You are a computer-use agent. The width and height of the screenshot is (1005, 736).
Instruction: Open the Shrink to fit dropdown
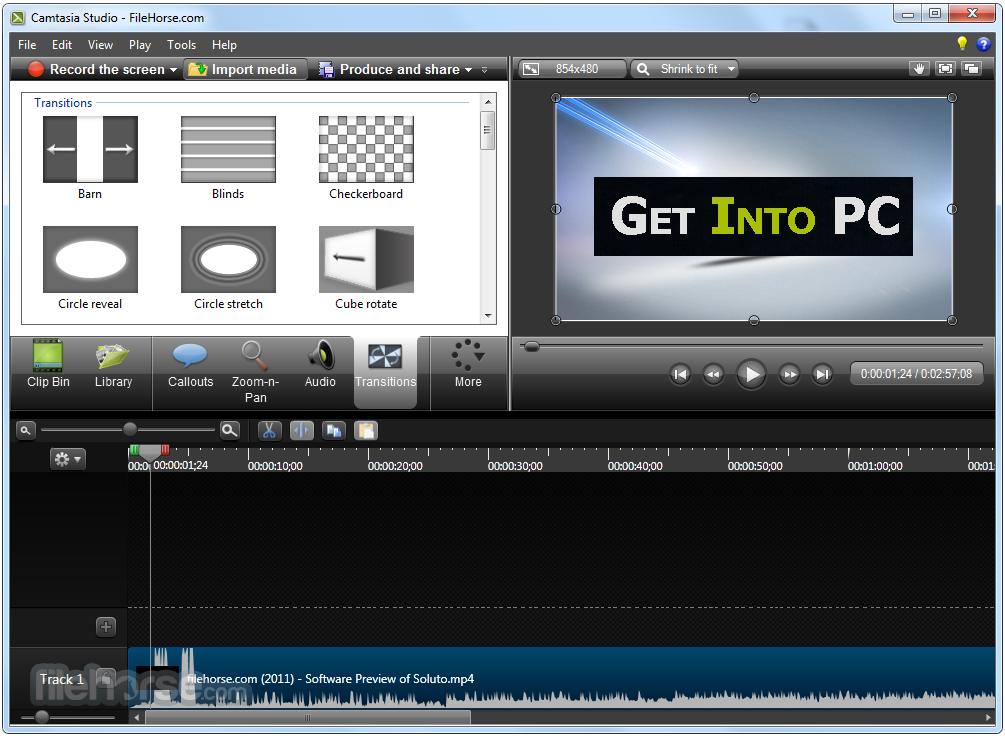[685, 69]
